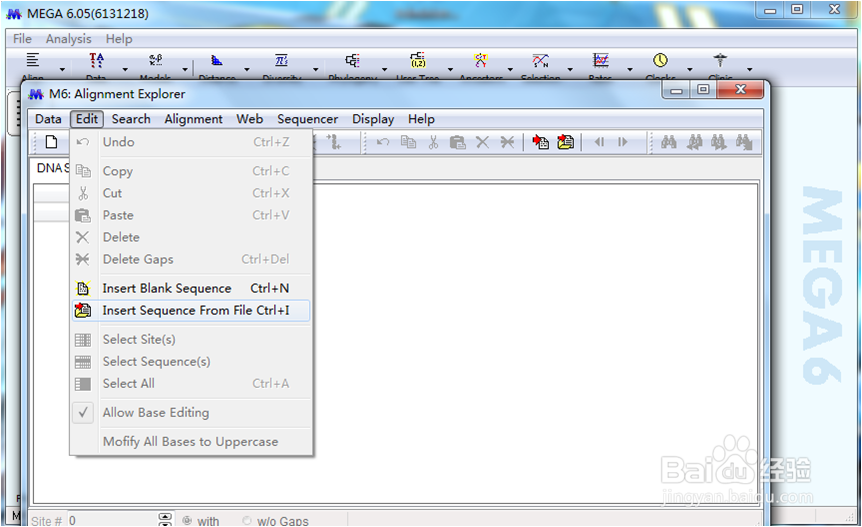The height and width of the screenshot is (527, 862).
Task: Open Help menu in Alignment Explorer
Action: pyautogui.click(x=421, y=119)
